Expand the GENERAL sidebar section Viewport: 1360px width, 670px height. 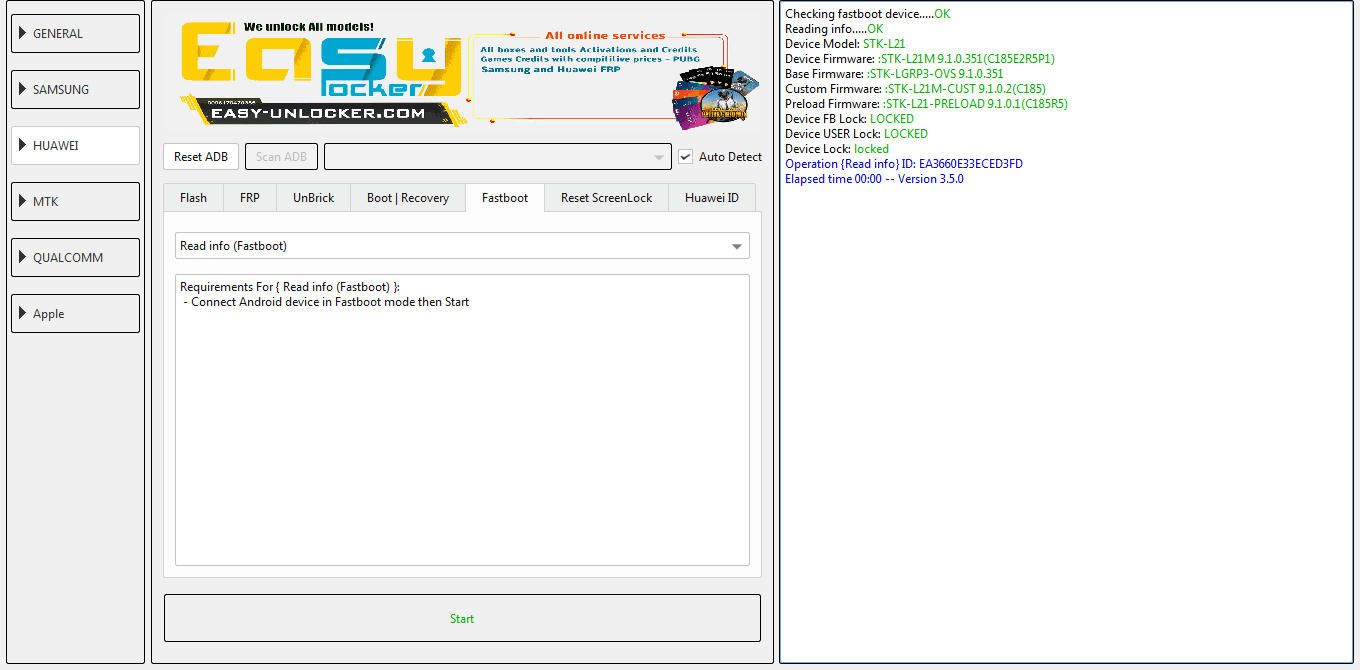(x=75, y=33)
